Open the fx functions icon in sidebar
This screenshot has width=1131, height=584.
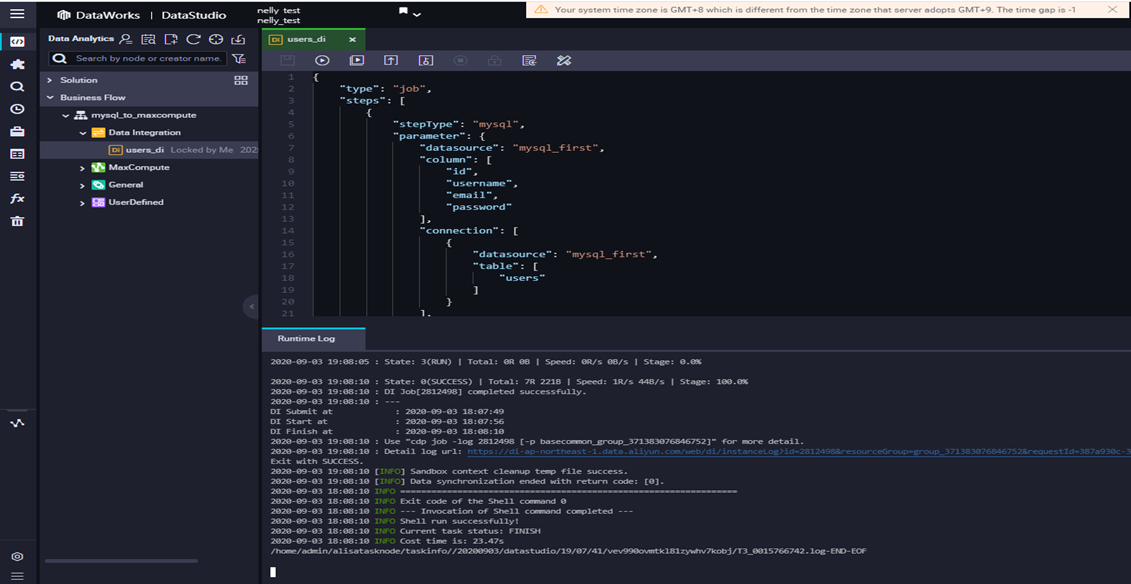[17, 198]
